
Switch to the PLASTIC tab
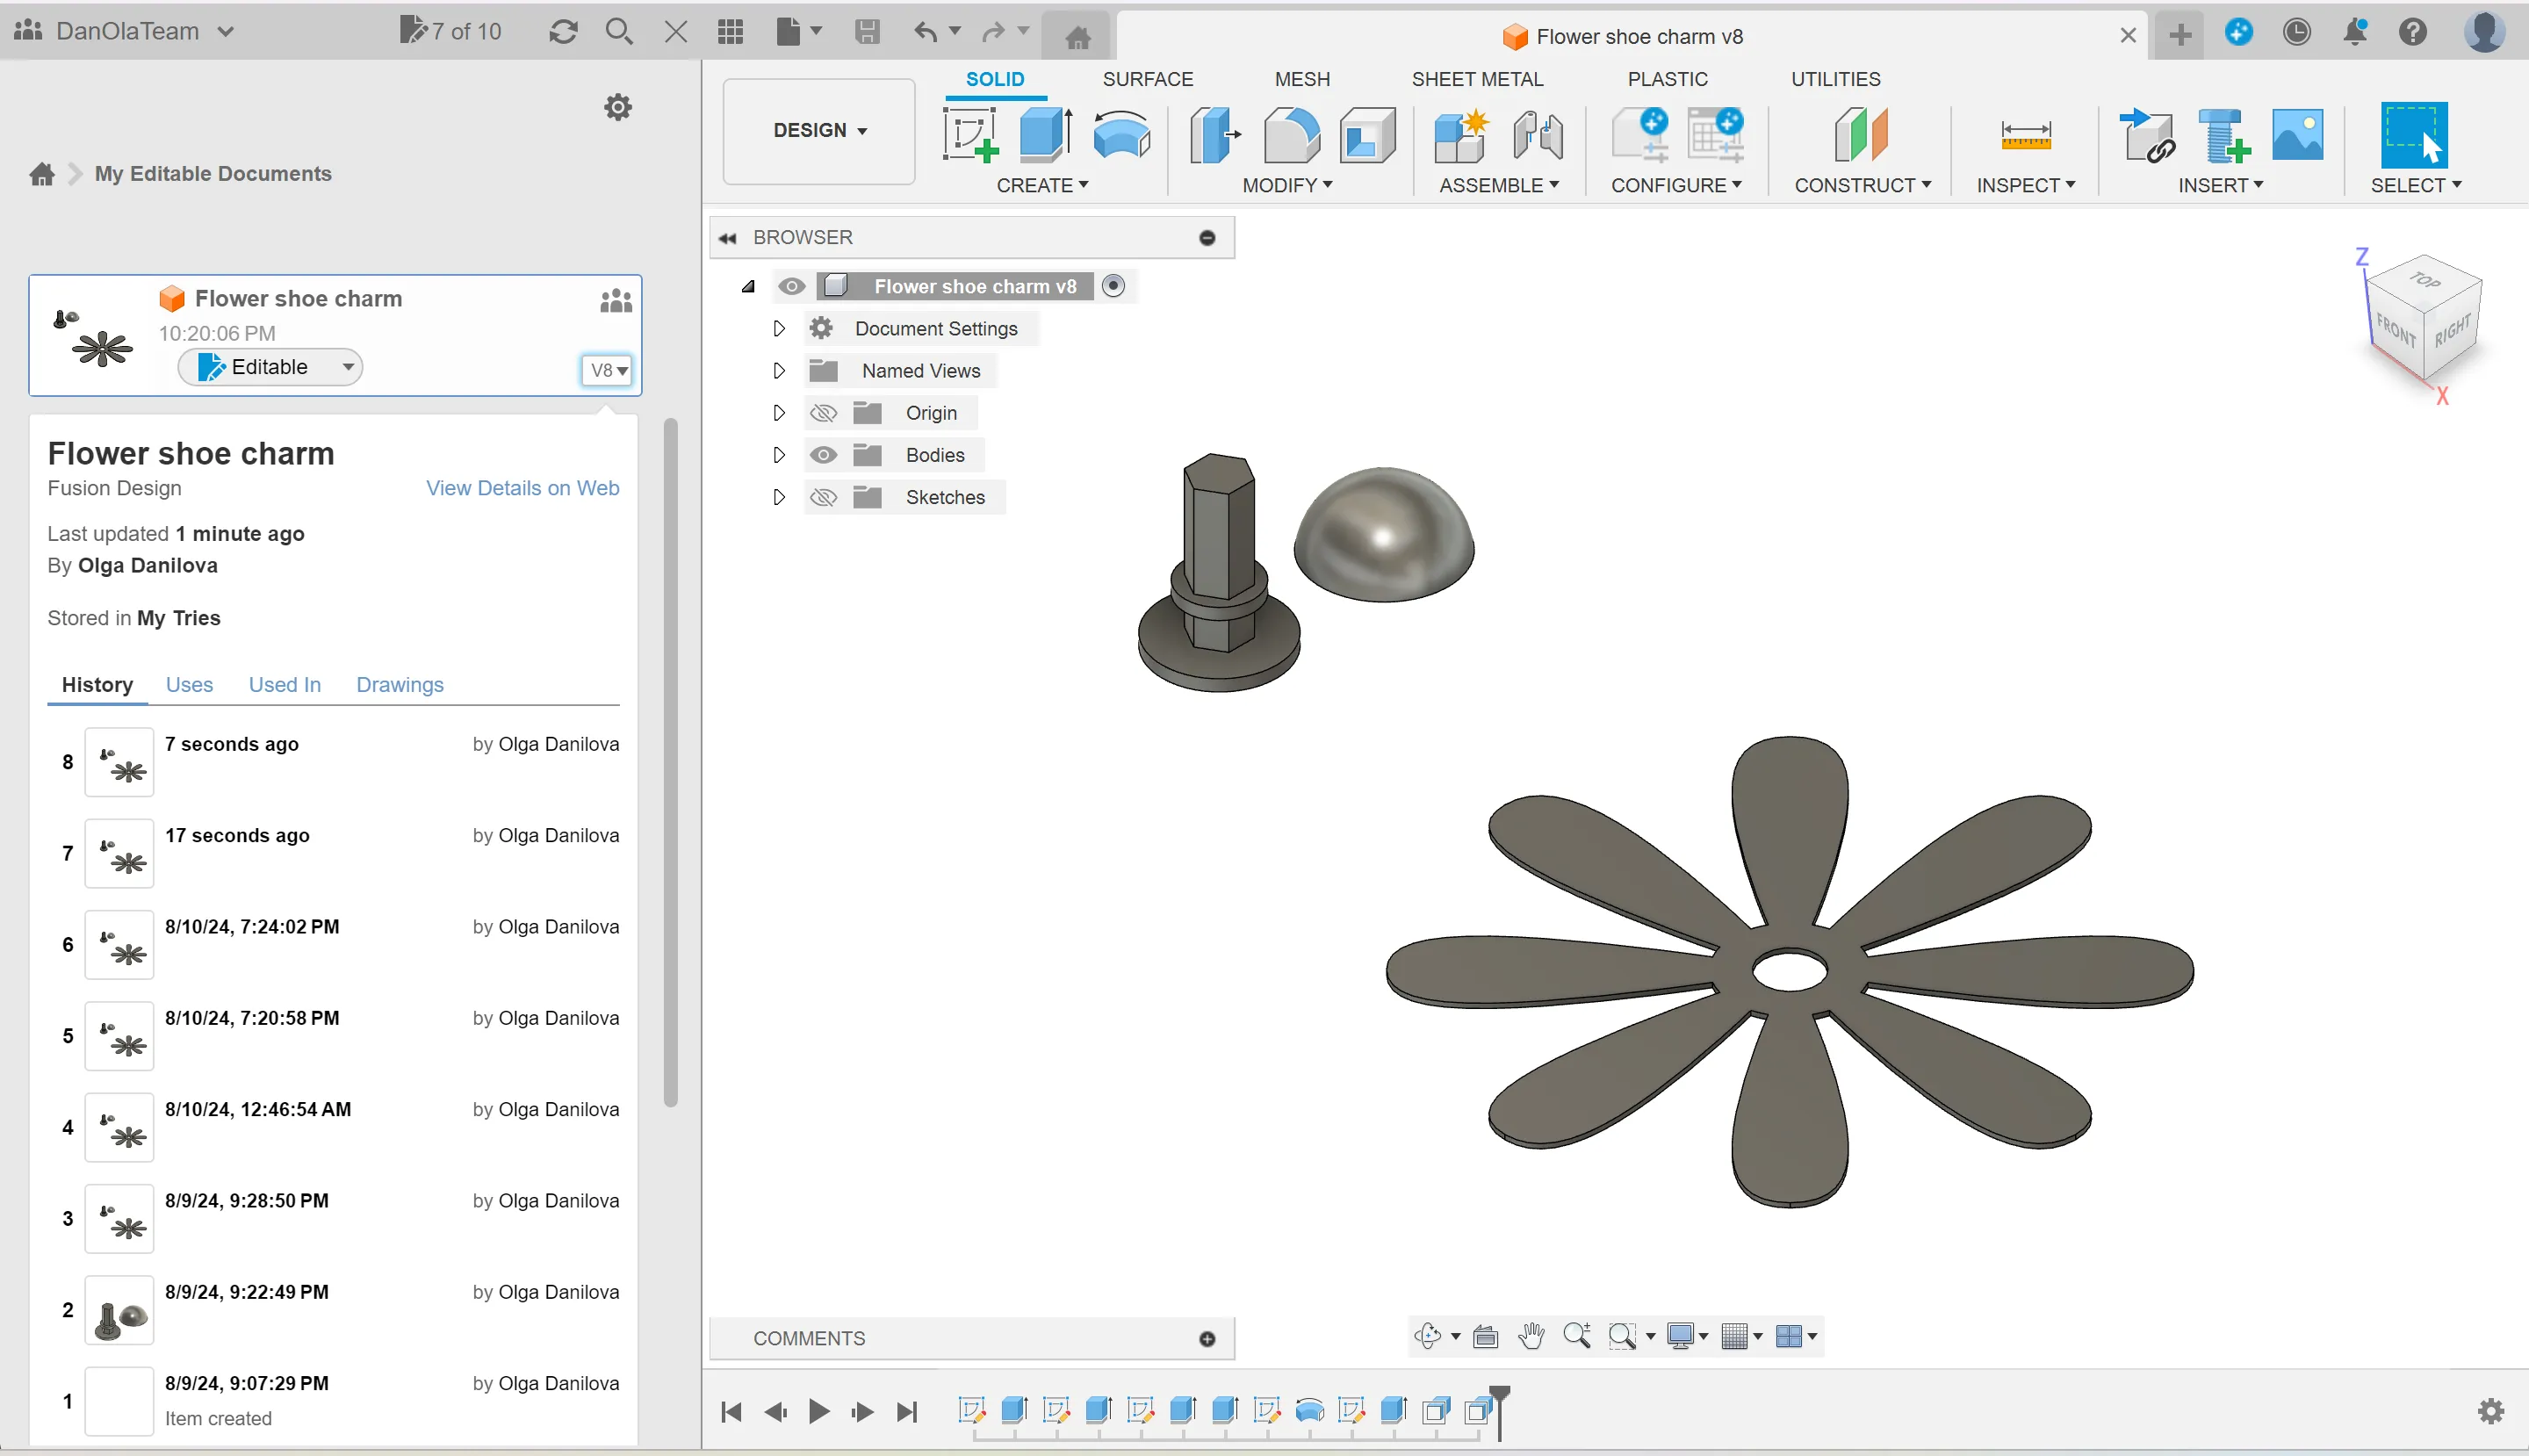pos(1667,79)
